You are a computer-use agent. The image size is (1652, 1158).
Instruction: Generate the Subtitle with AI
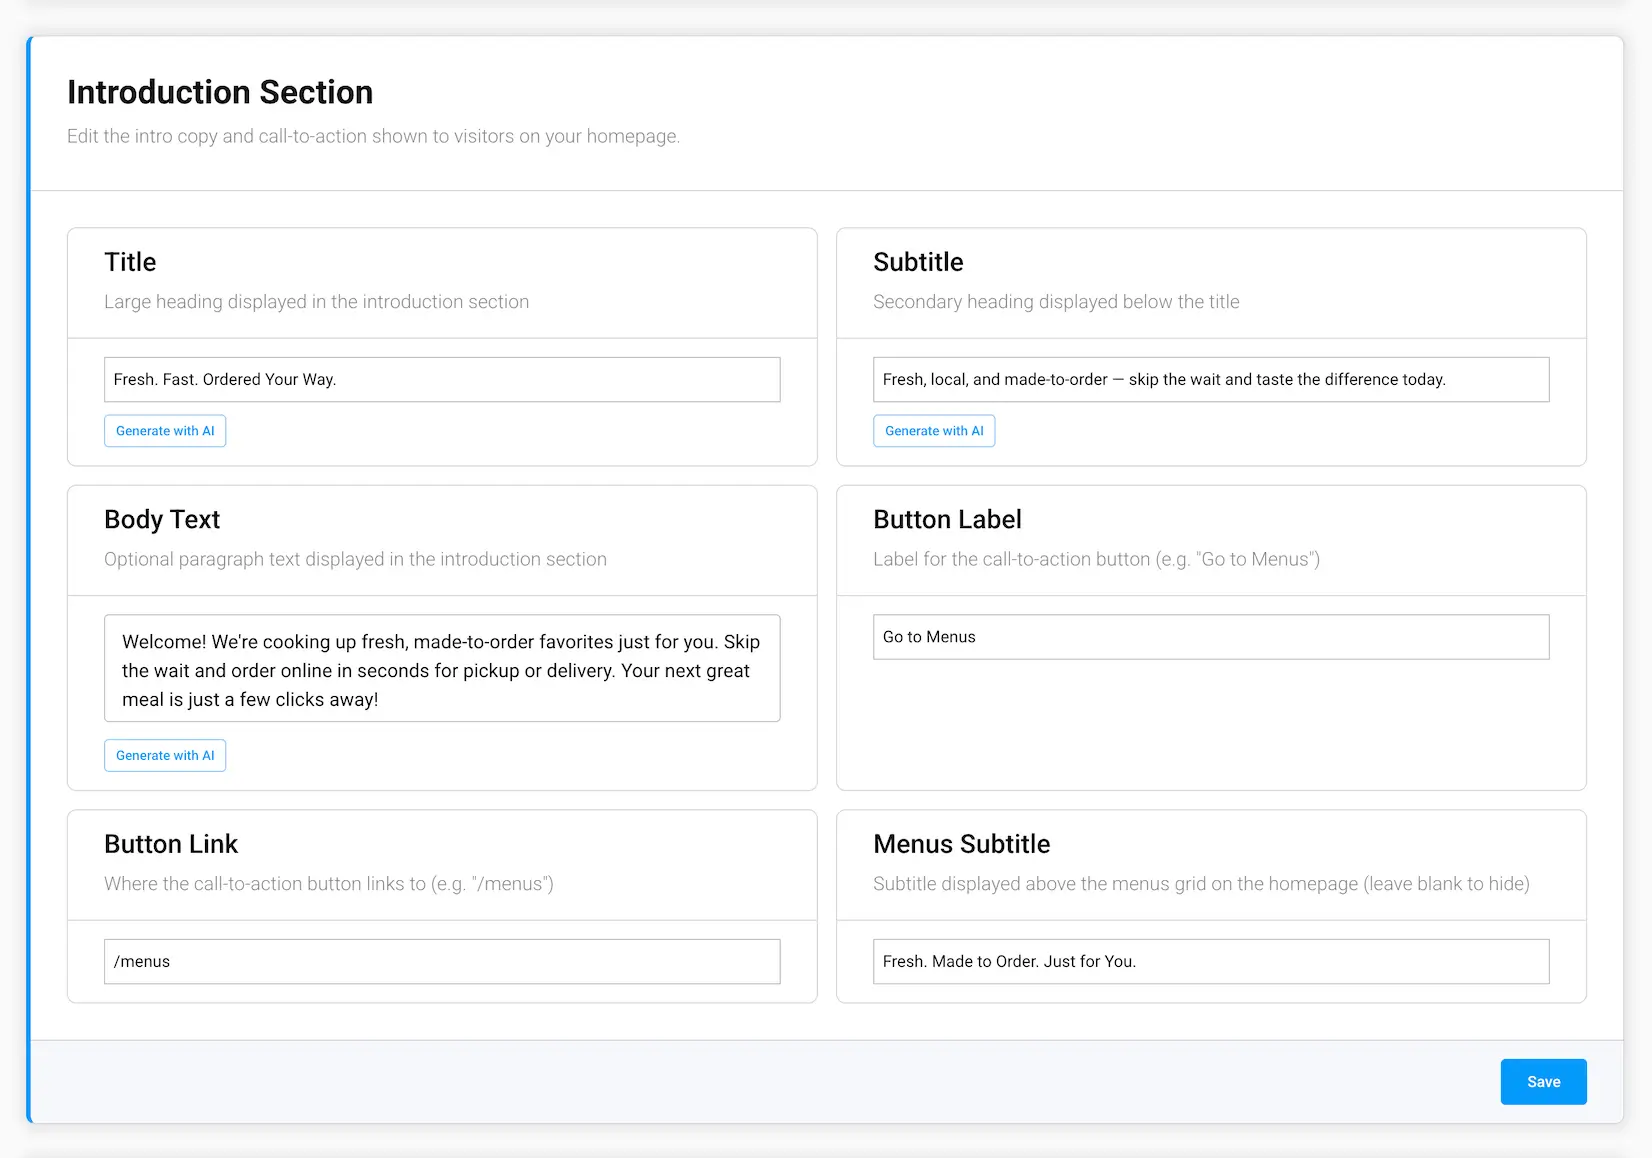pos(934,431)
